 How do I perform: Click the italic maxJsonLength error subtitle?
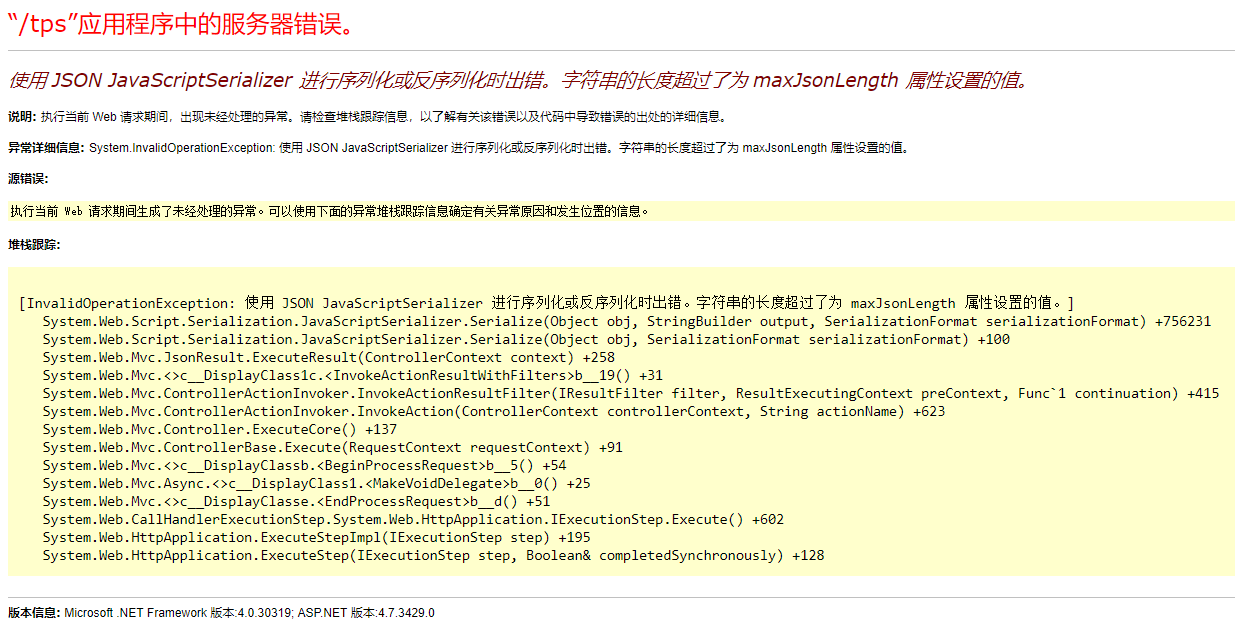point(518,81)
